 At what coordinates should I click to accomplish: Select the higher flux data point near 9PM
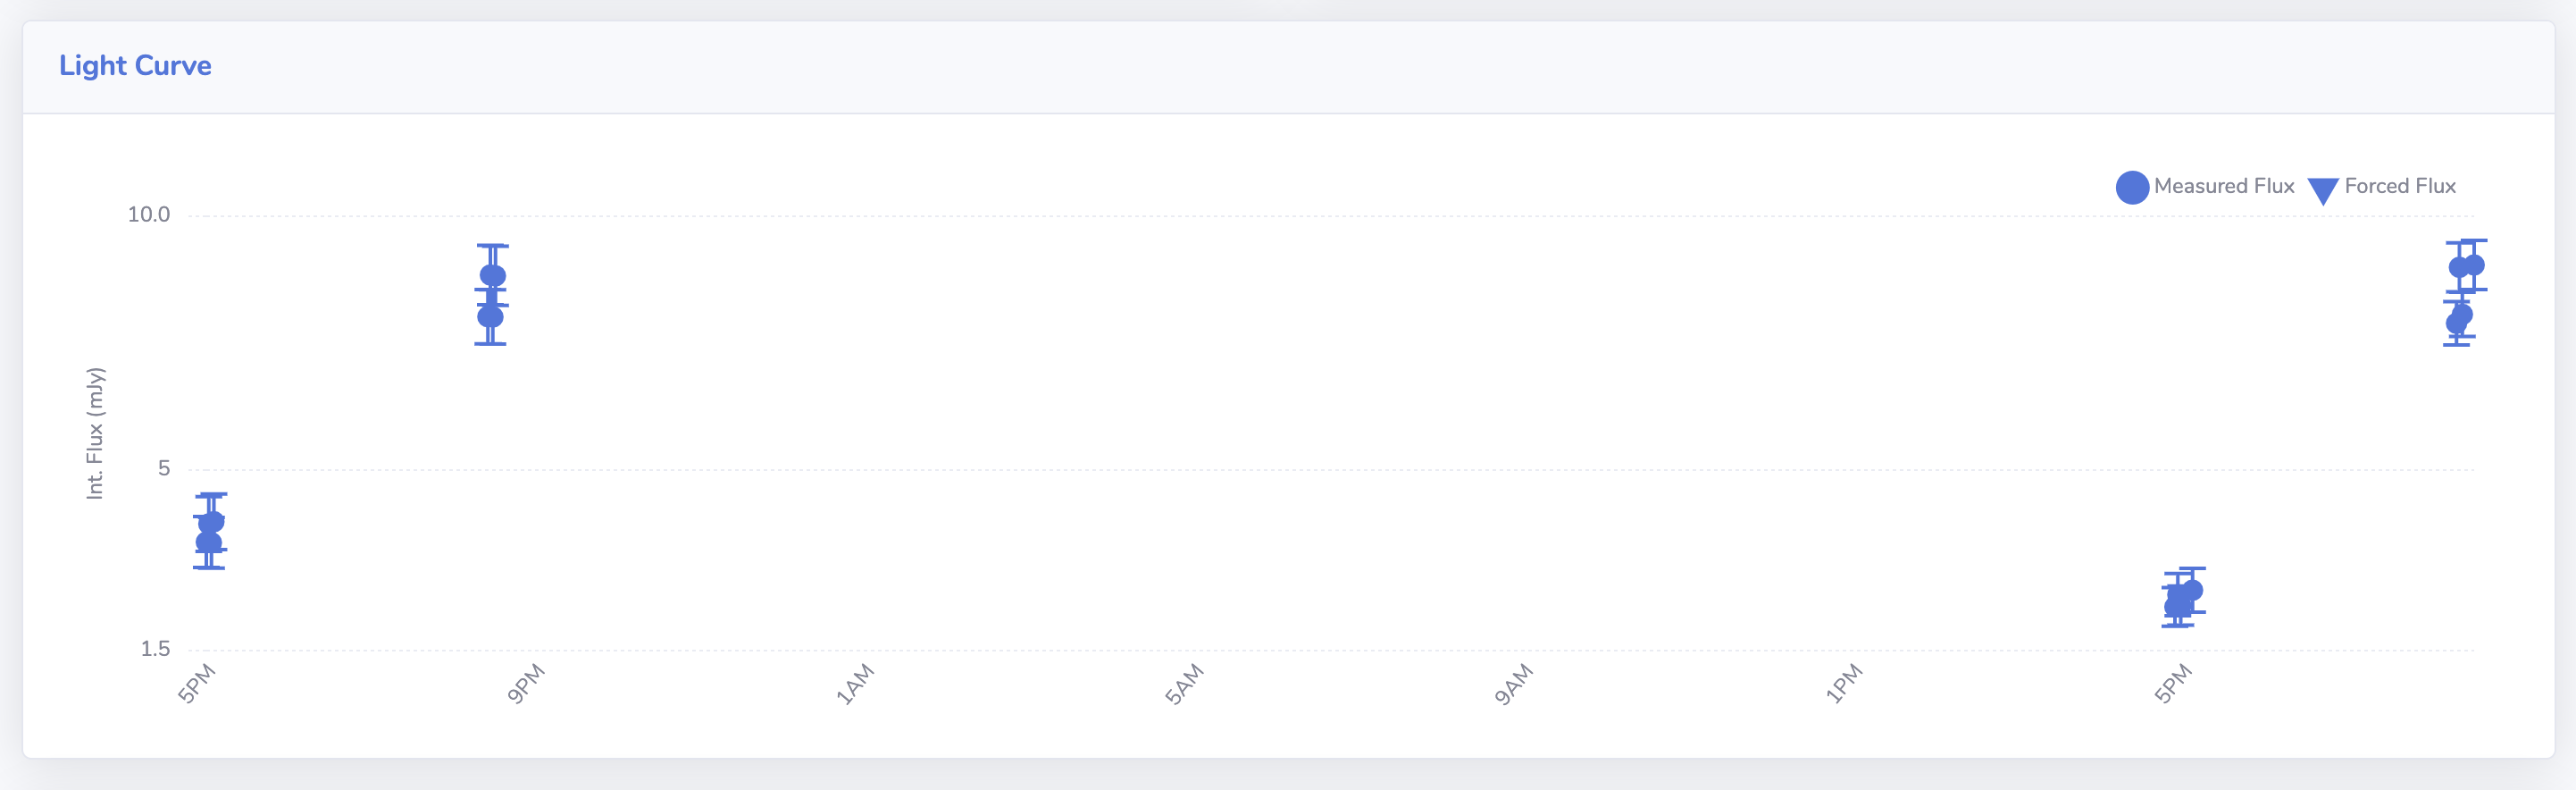click(x=493, y=276)
